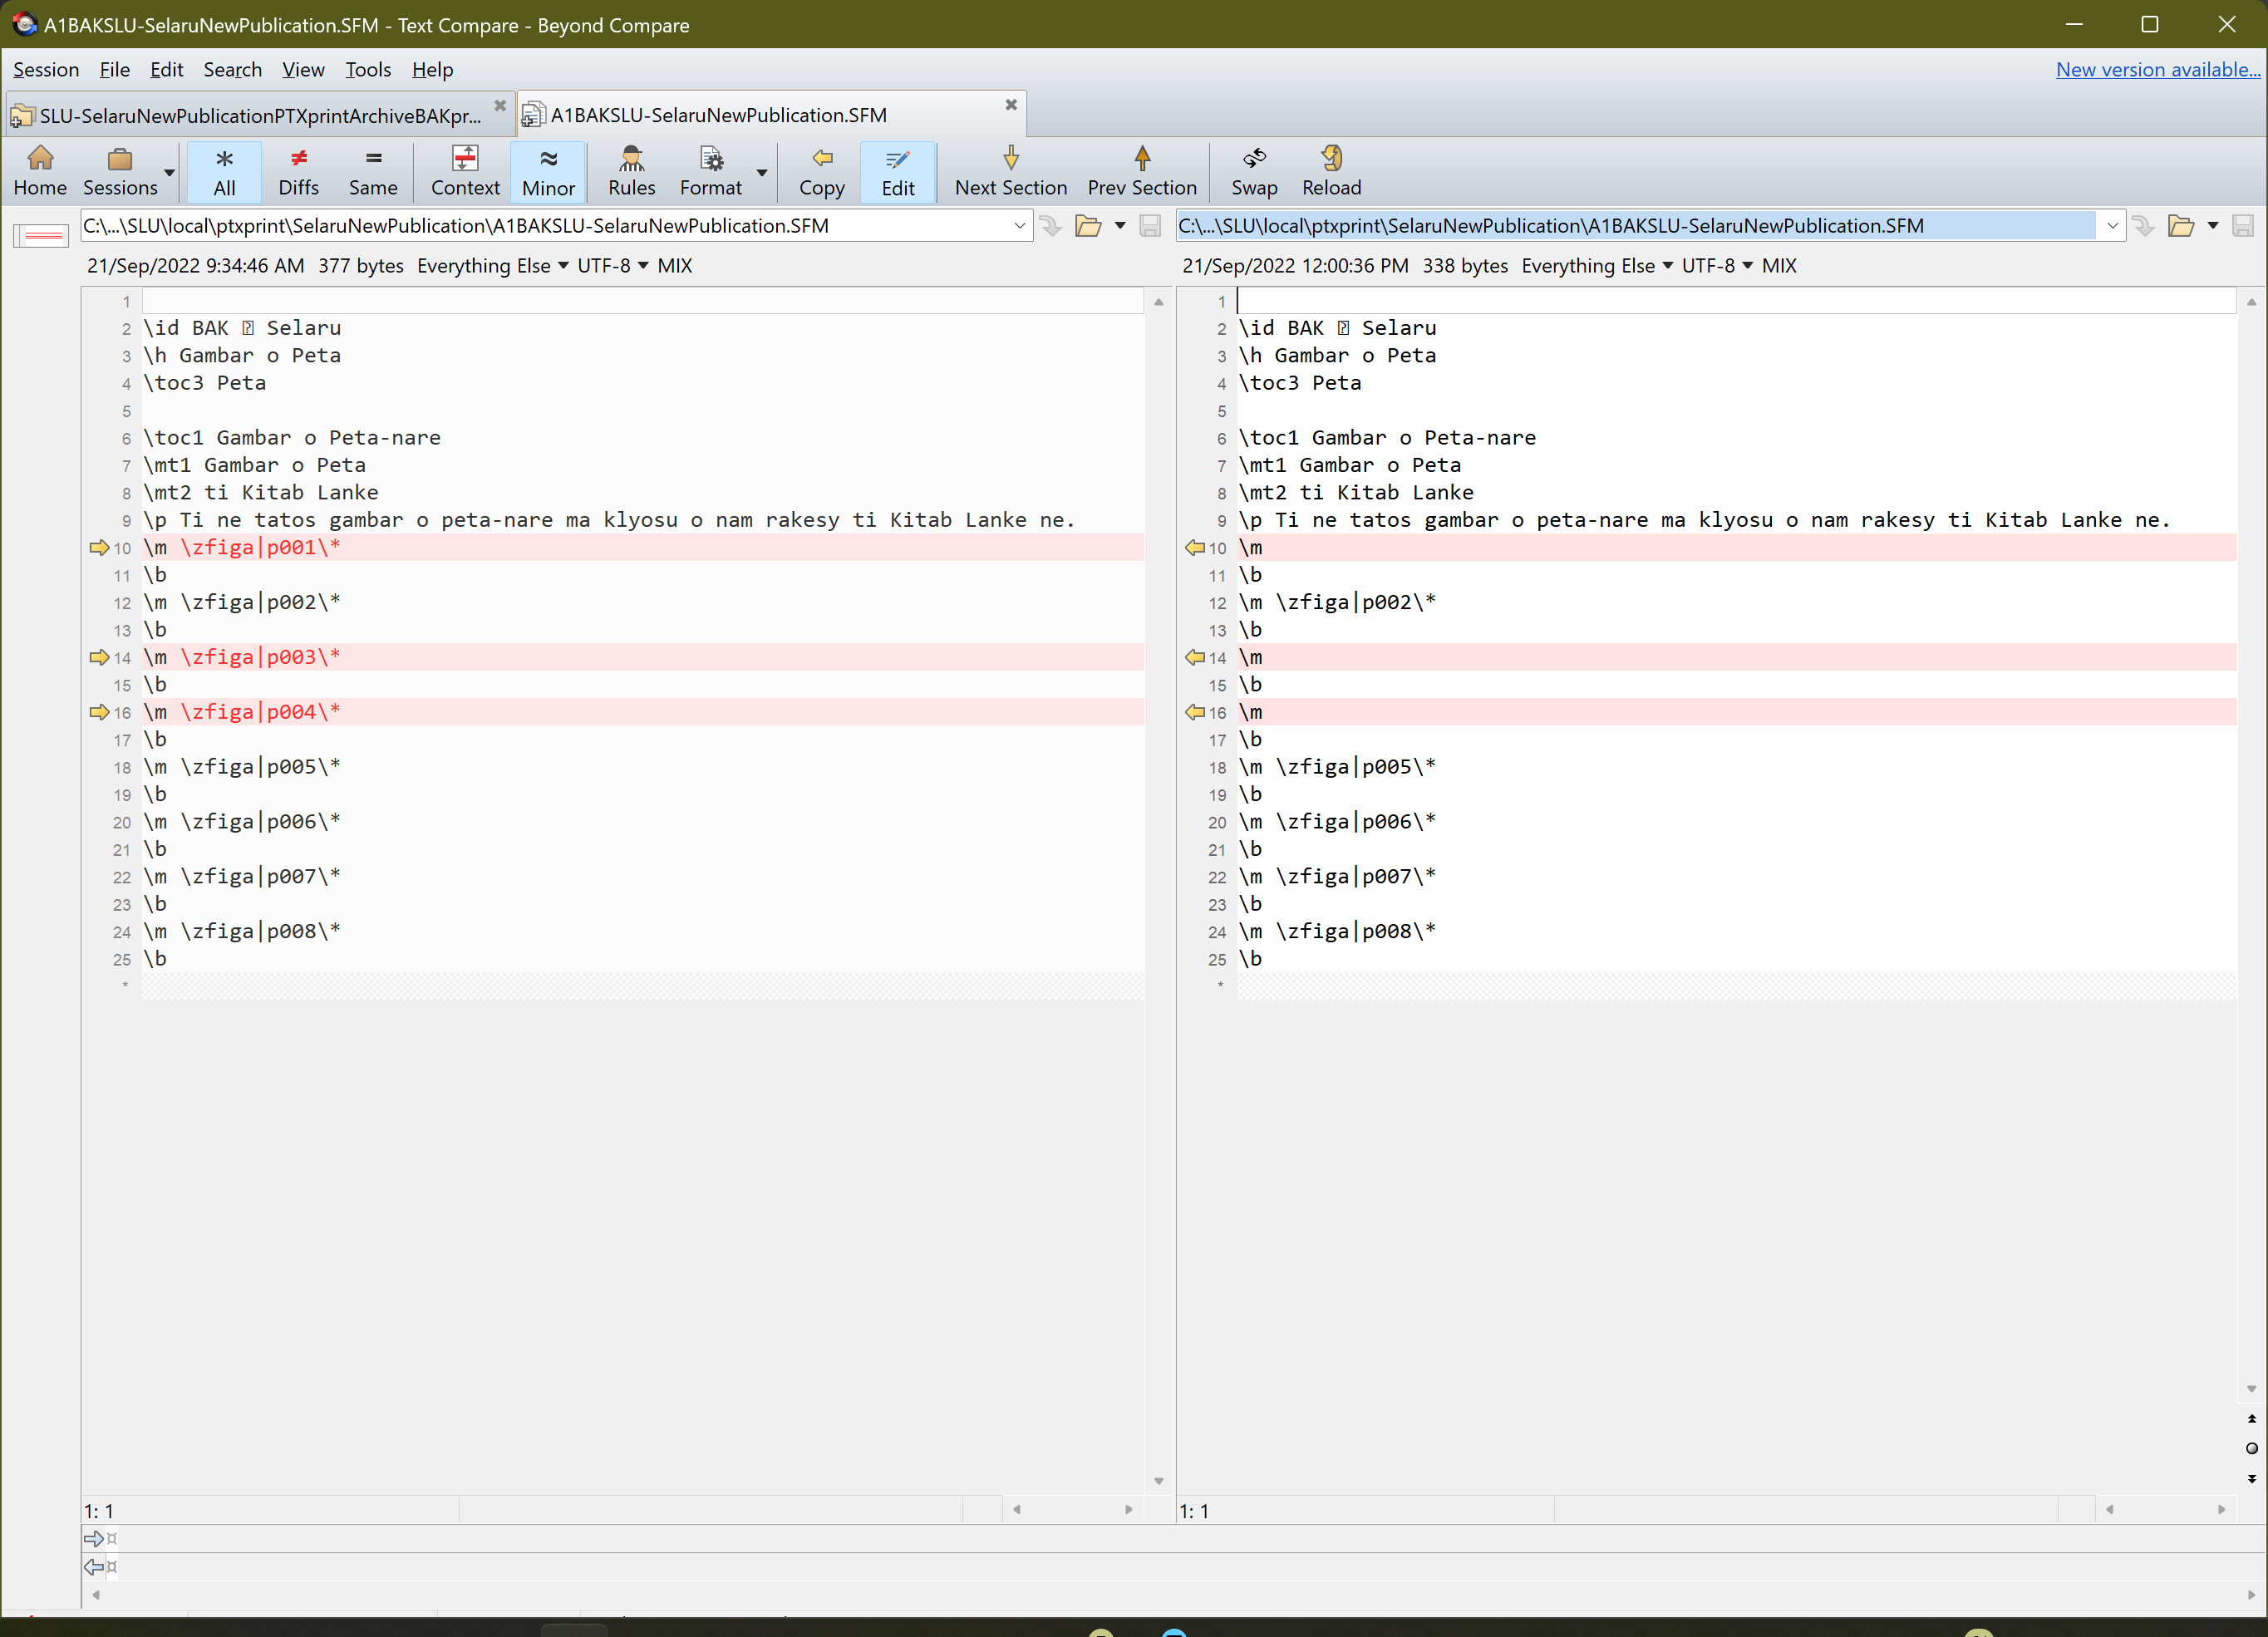Click the Swap sides icon
This screenshot has width=2268, height=1637.
tap(1254, 170)
